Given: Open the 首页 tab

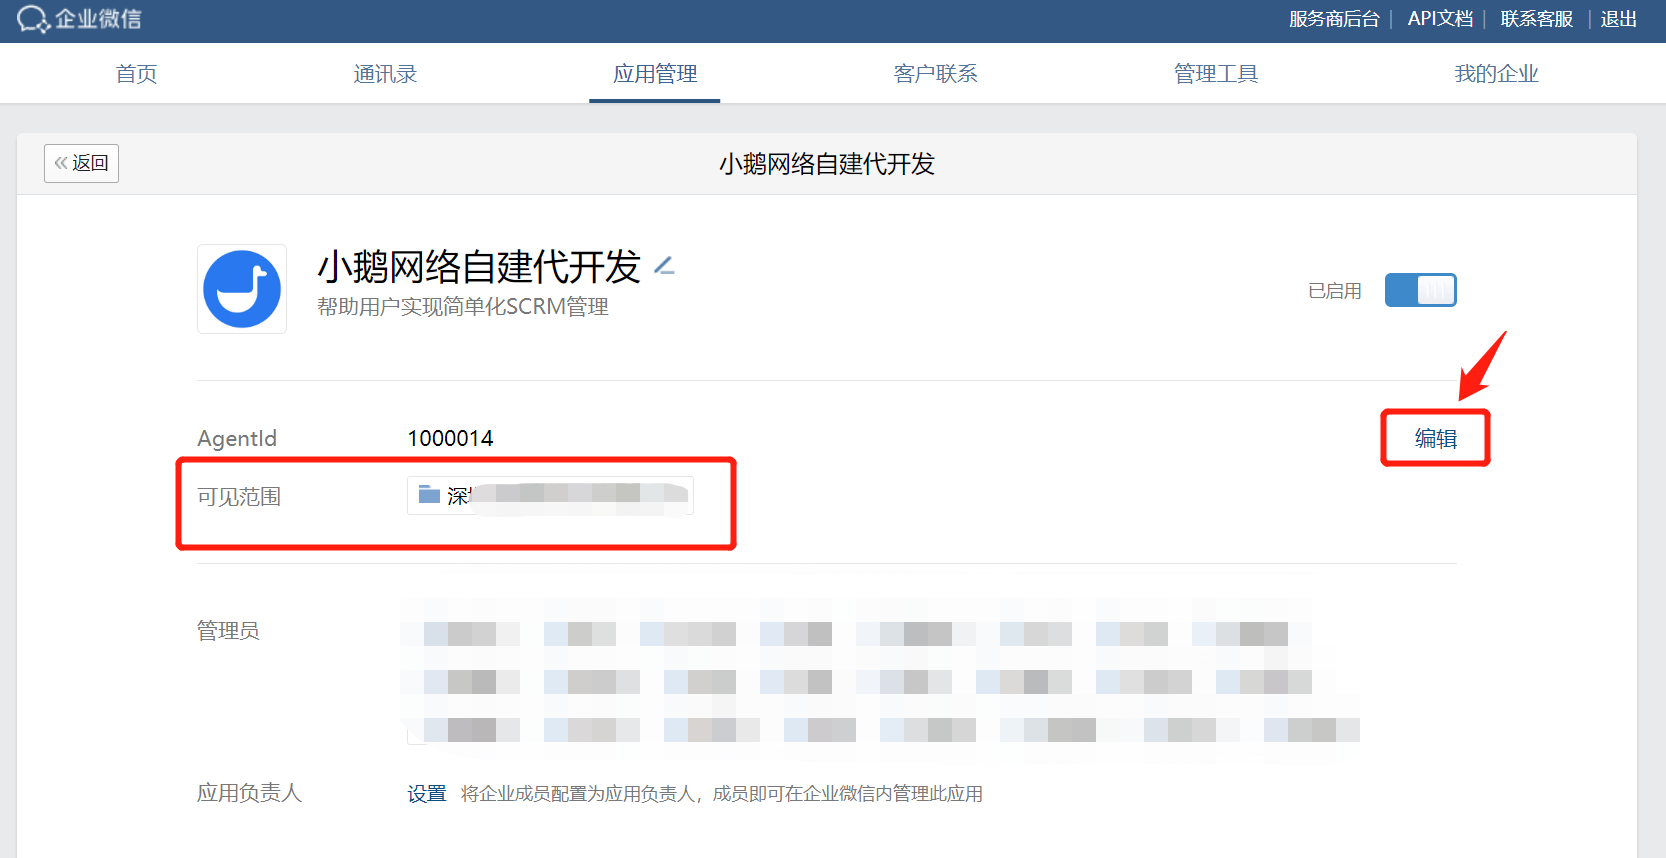Looking at the screenshot, I should click(x=136, y=74).
